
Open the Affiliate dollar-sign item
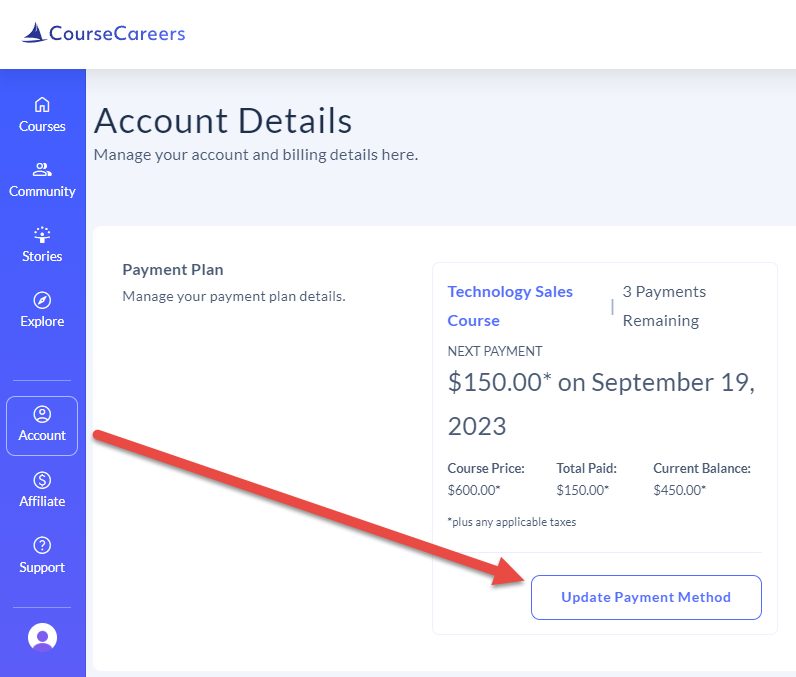[x=42, y=490]
